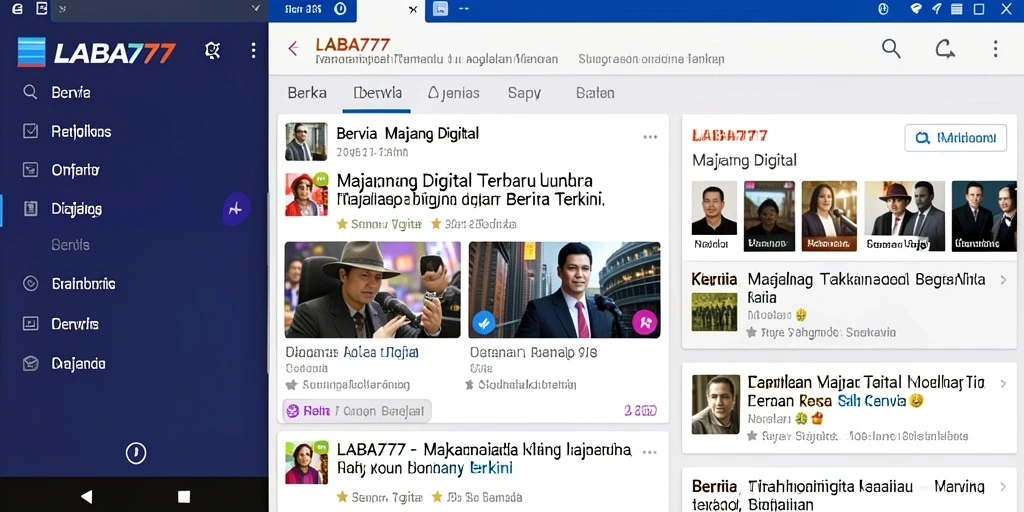Click the back arrow beside LABA777 header

[x=293, y=48]
